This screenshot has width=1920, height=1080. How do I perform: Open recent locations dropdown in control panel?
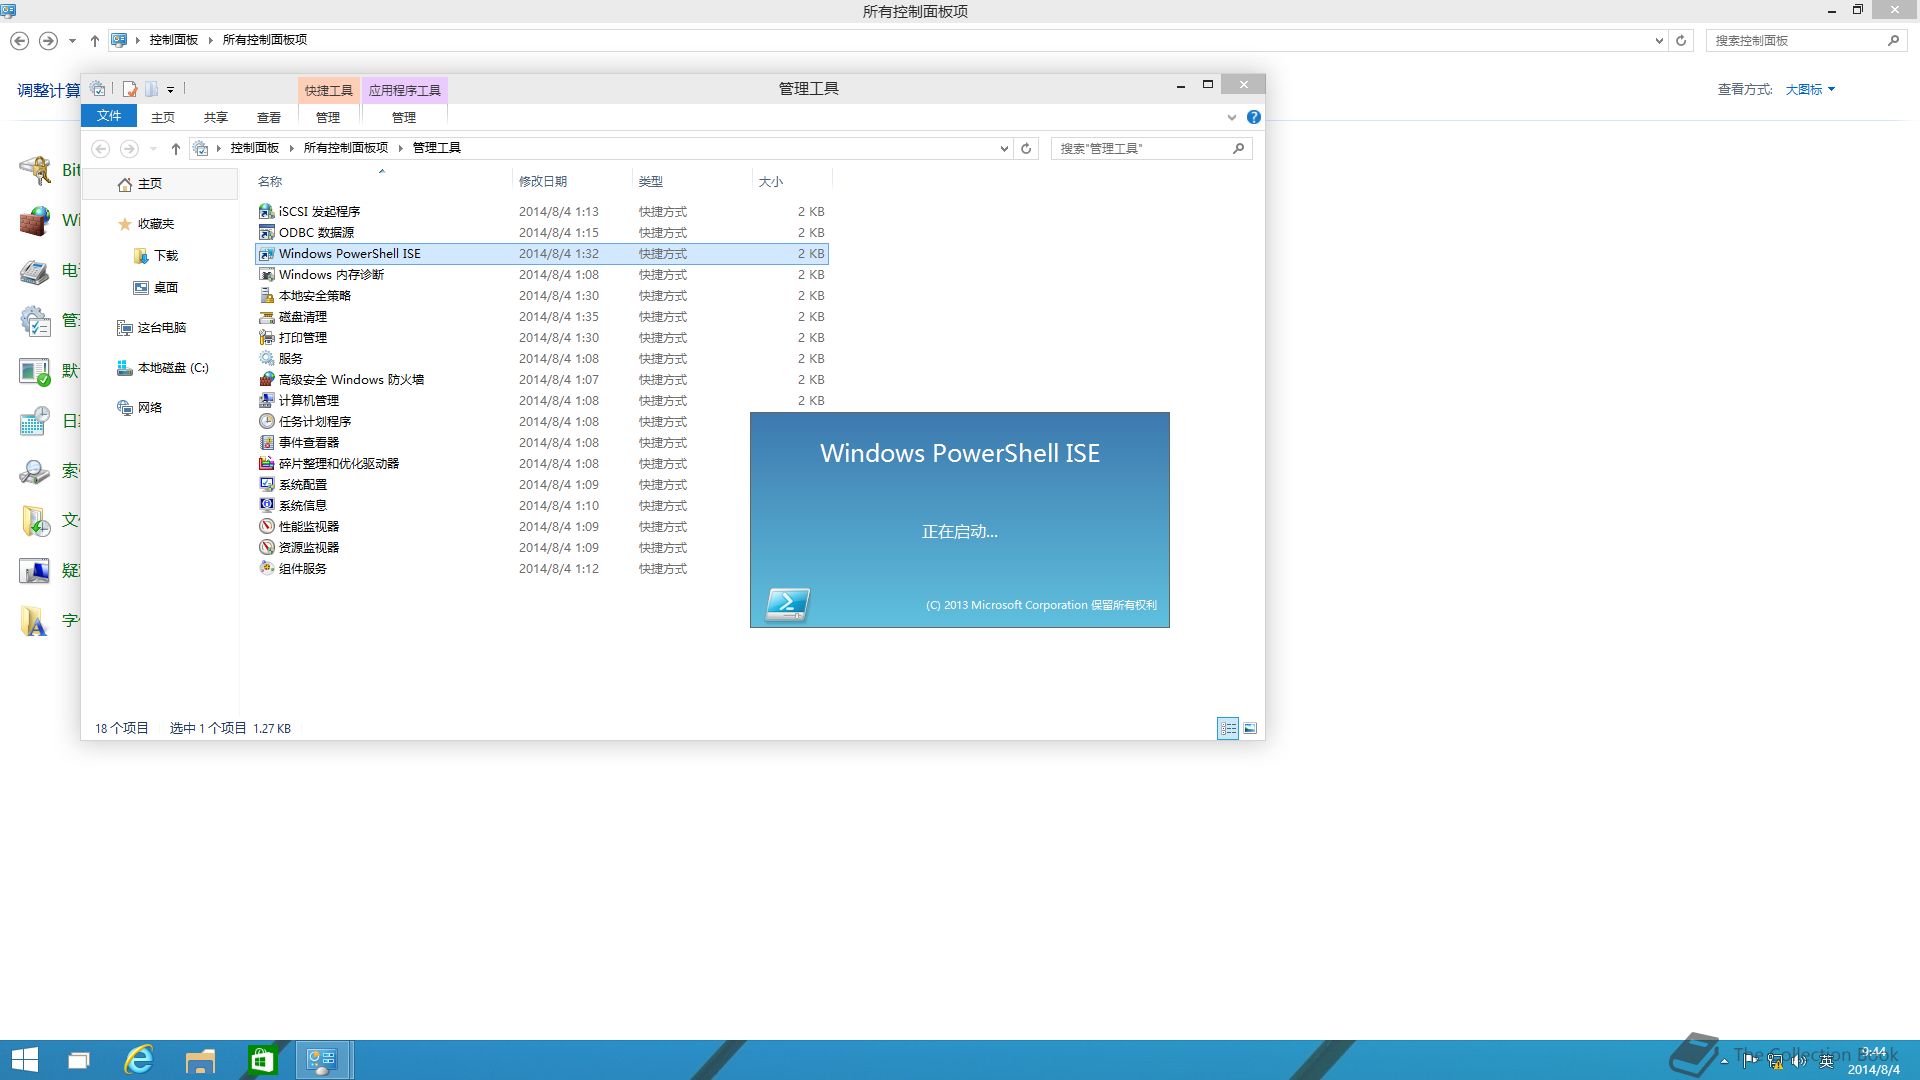point(72,41)
